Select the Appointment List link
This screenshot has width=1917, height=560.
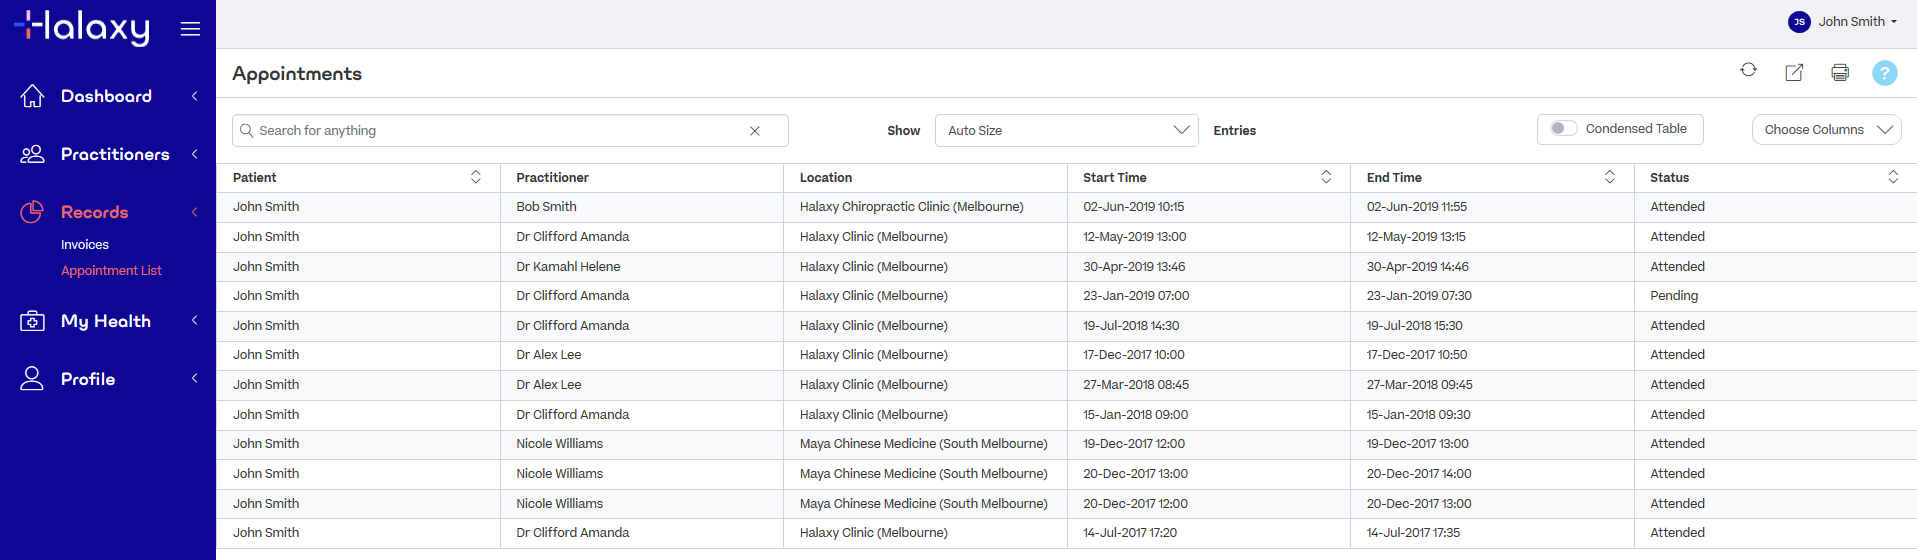(x=111, y=271)
